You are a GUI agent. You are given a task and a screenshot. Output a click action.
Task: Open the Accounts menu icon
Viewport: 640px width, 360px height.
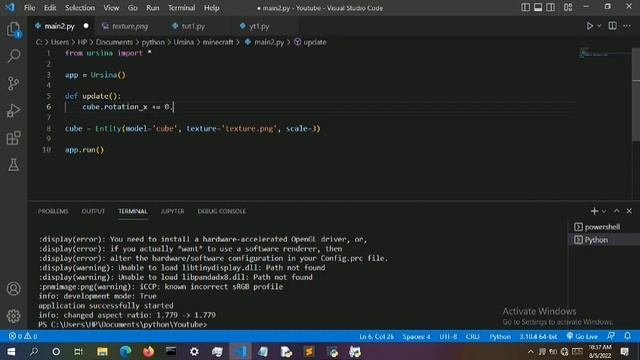tap(13, 289)
